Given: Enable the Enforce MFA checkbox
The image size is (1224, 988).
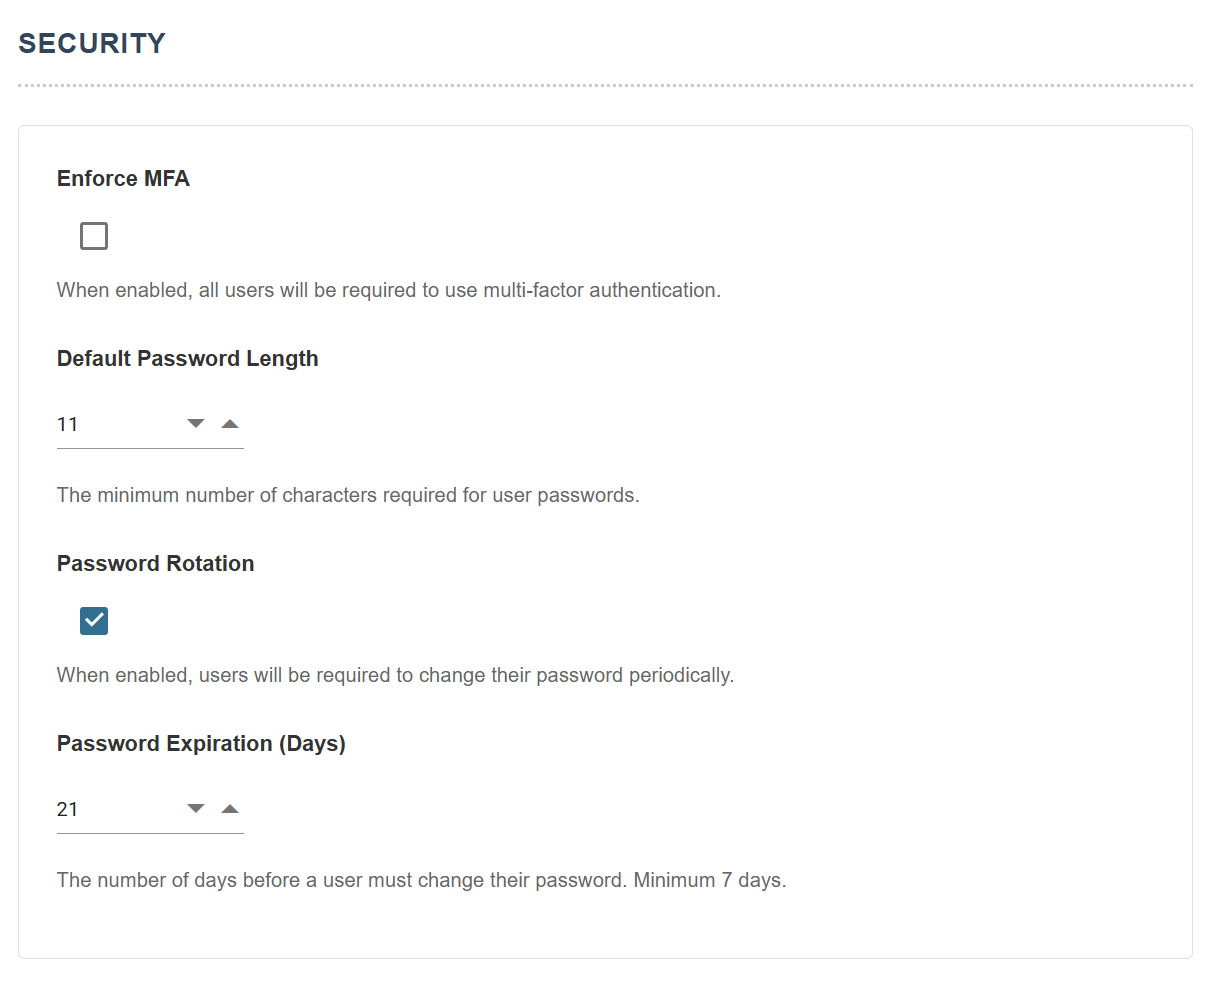Looking at the screenshot, I should point(94,236).
